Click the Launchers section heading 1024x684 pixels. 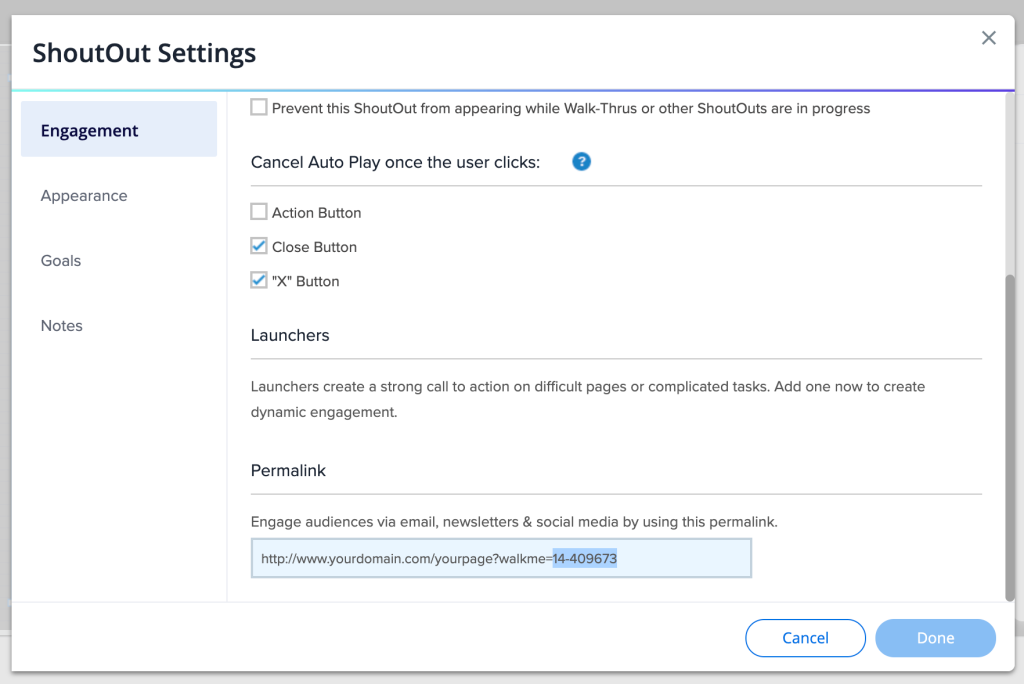tap(290, 336)
